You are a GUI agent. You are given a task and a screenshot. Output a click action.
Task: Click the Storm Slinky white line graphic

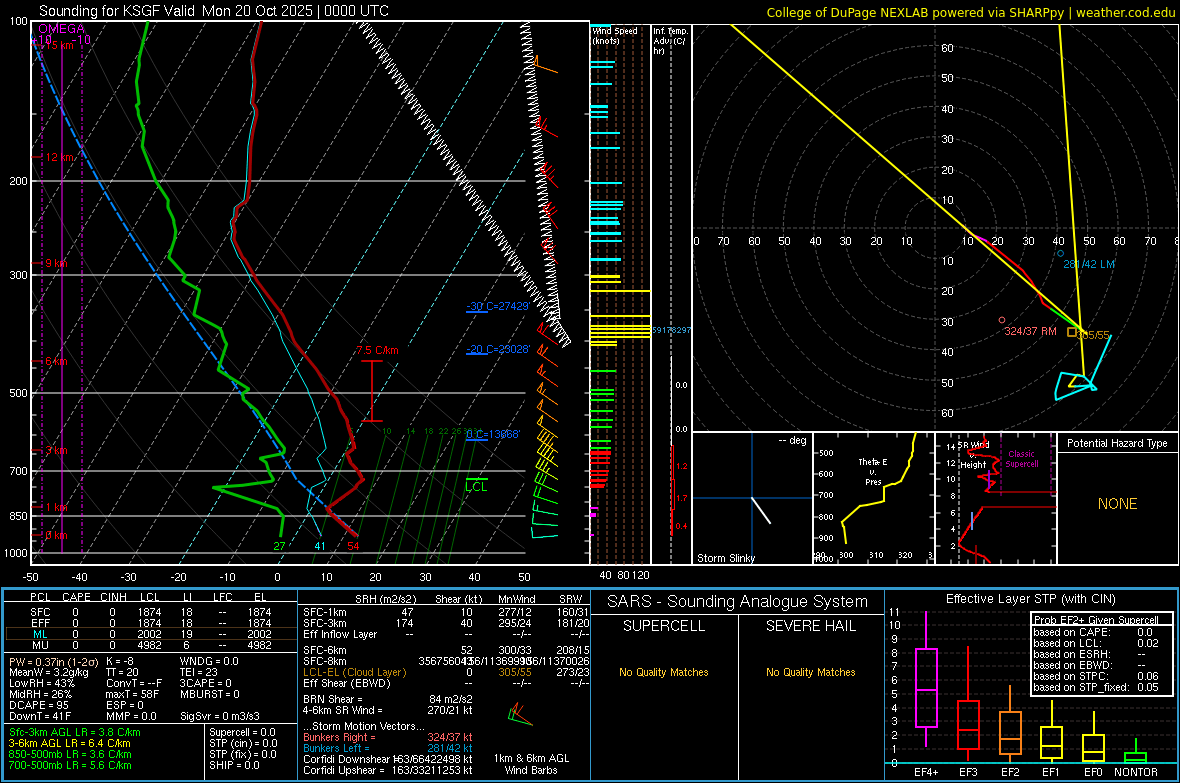point(762,510)
